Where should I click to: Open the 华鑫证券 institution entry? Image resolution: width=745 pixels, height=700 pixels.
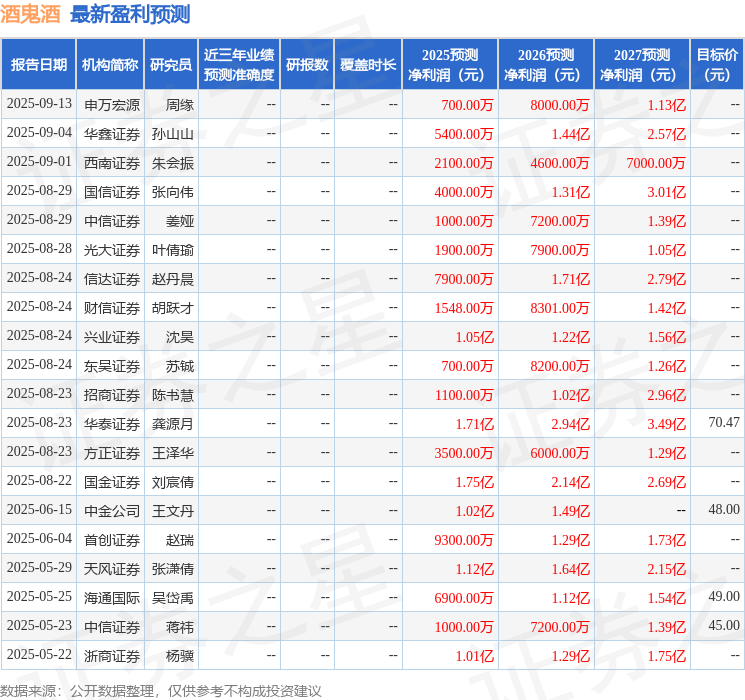tap(112, 133)
